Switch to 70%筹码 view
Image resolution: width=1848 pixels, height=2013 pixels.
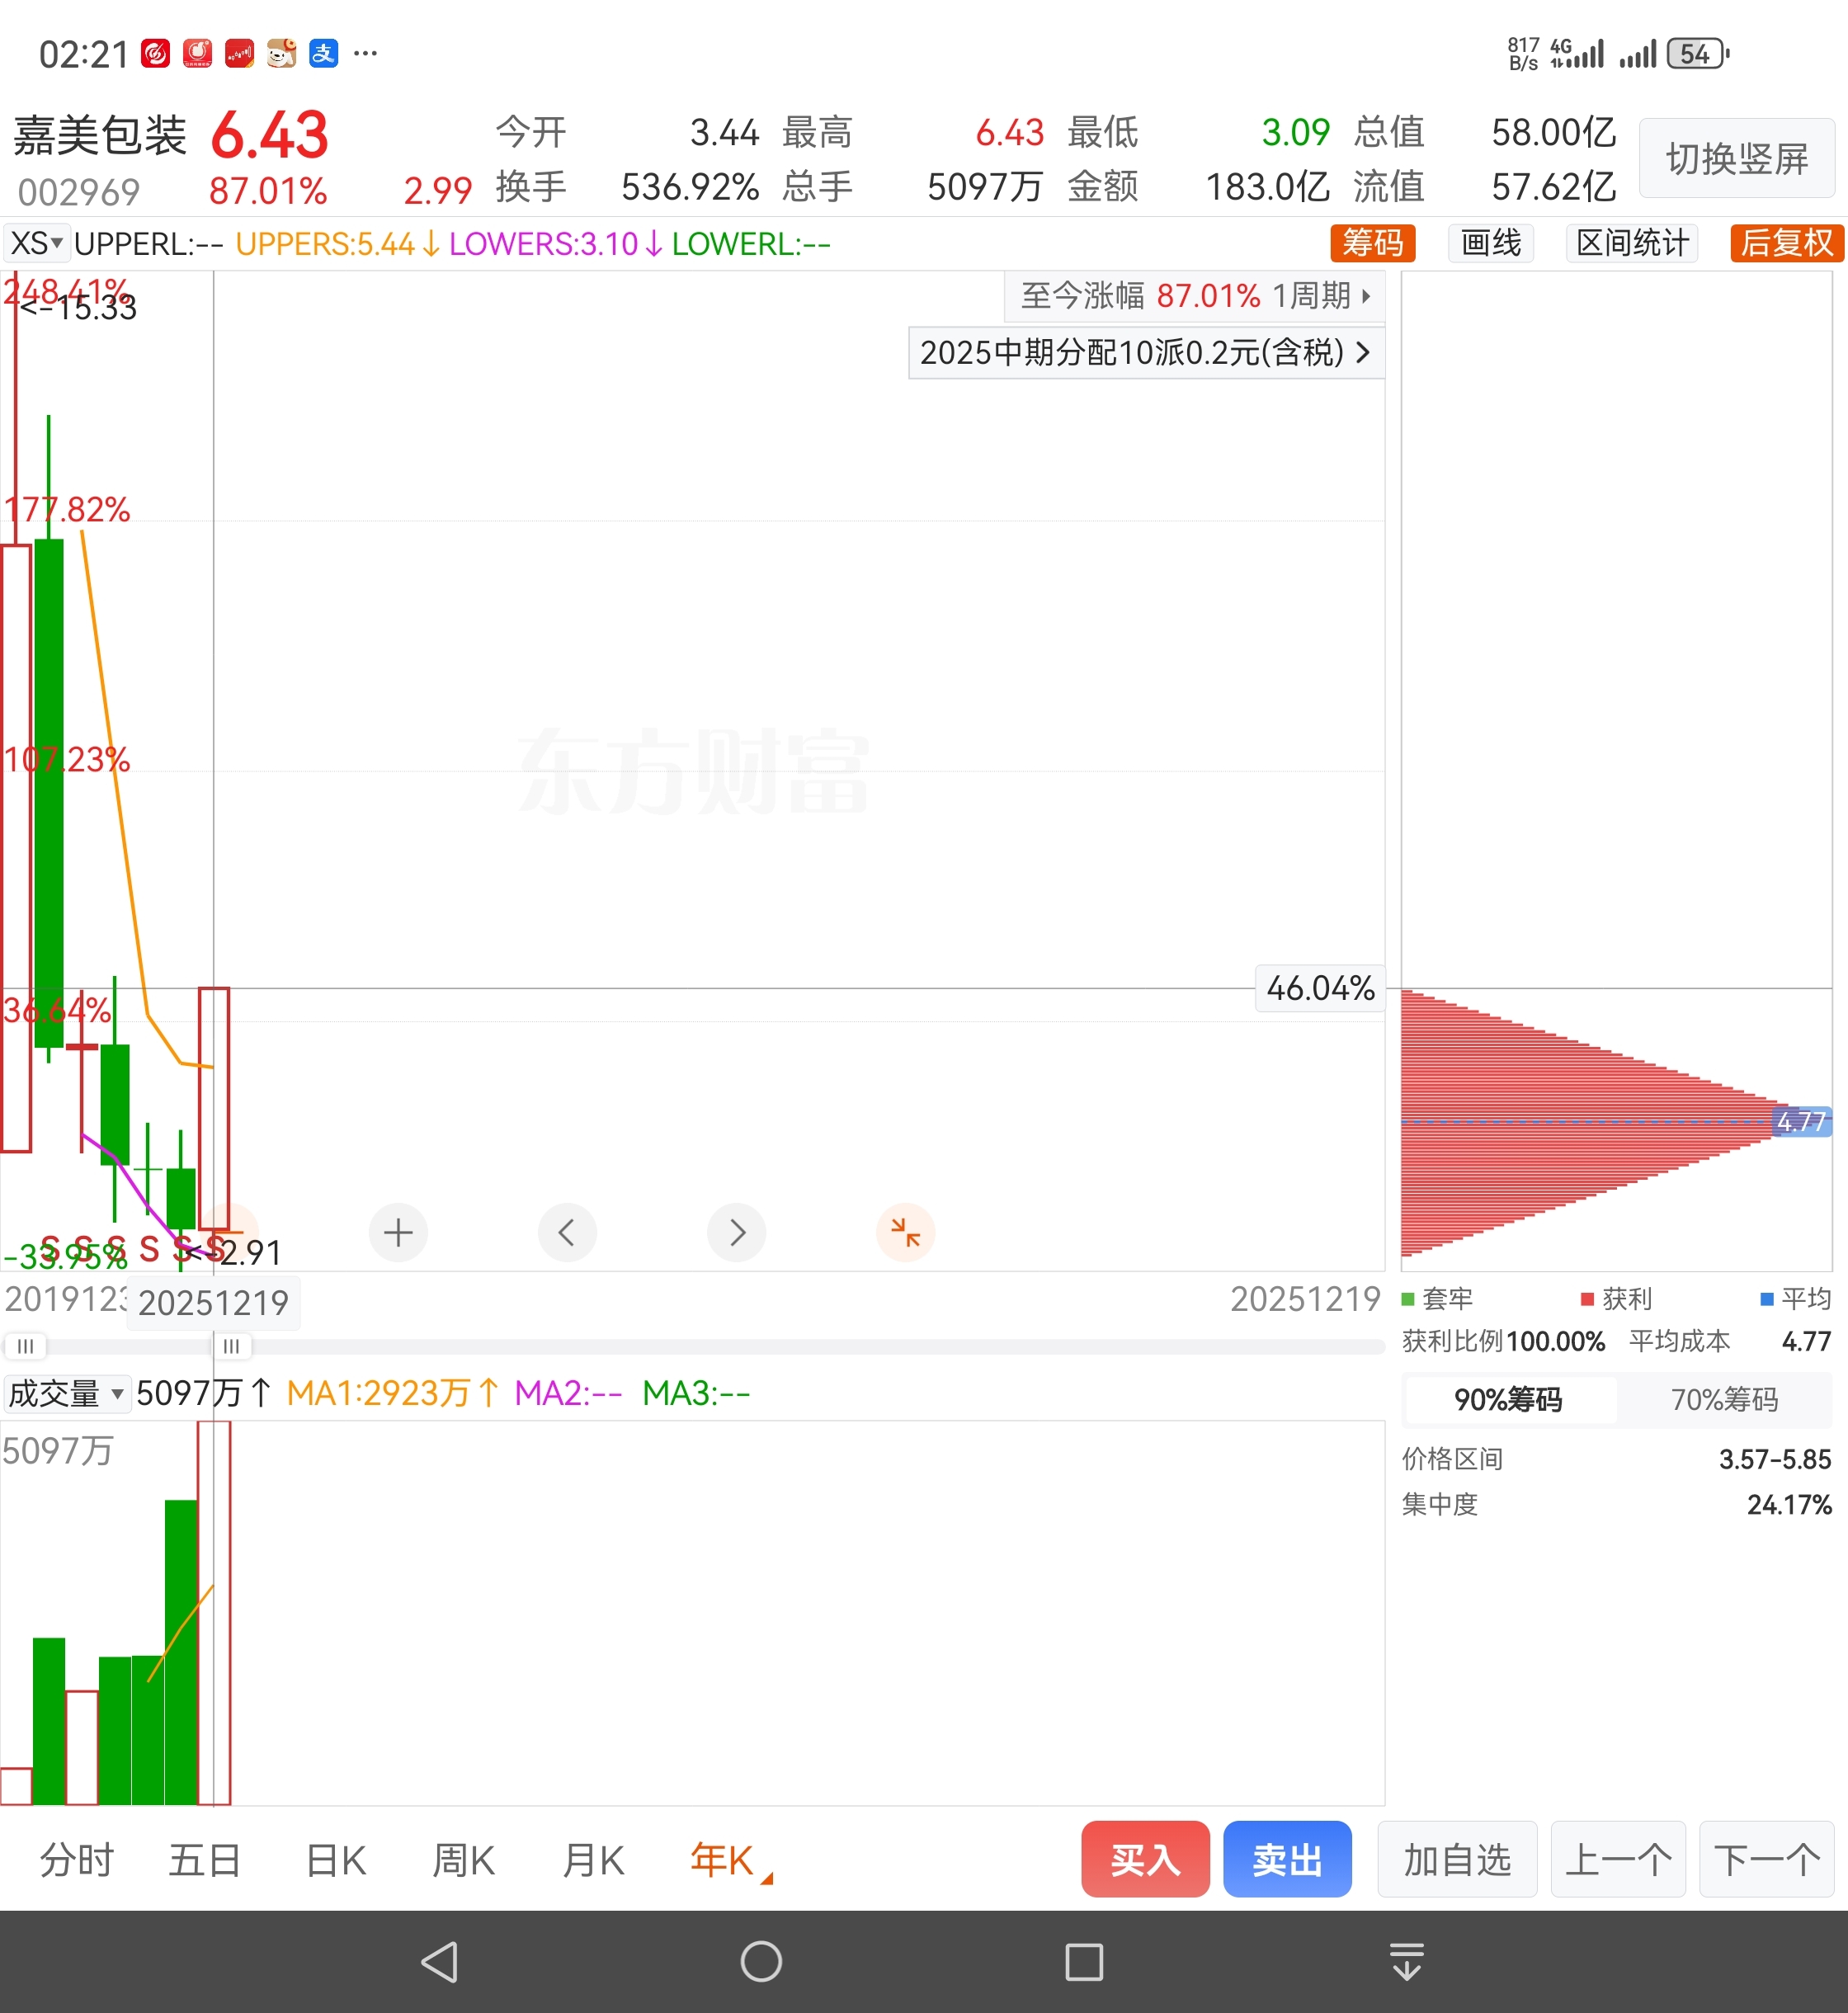point(1724,1399)
